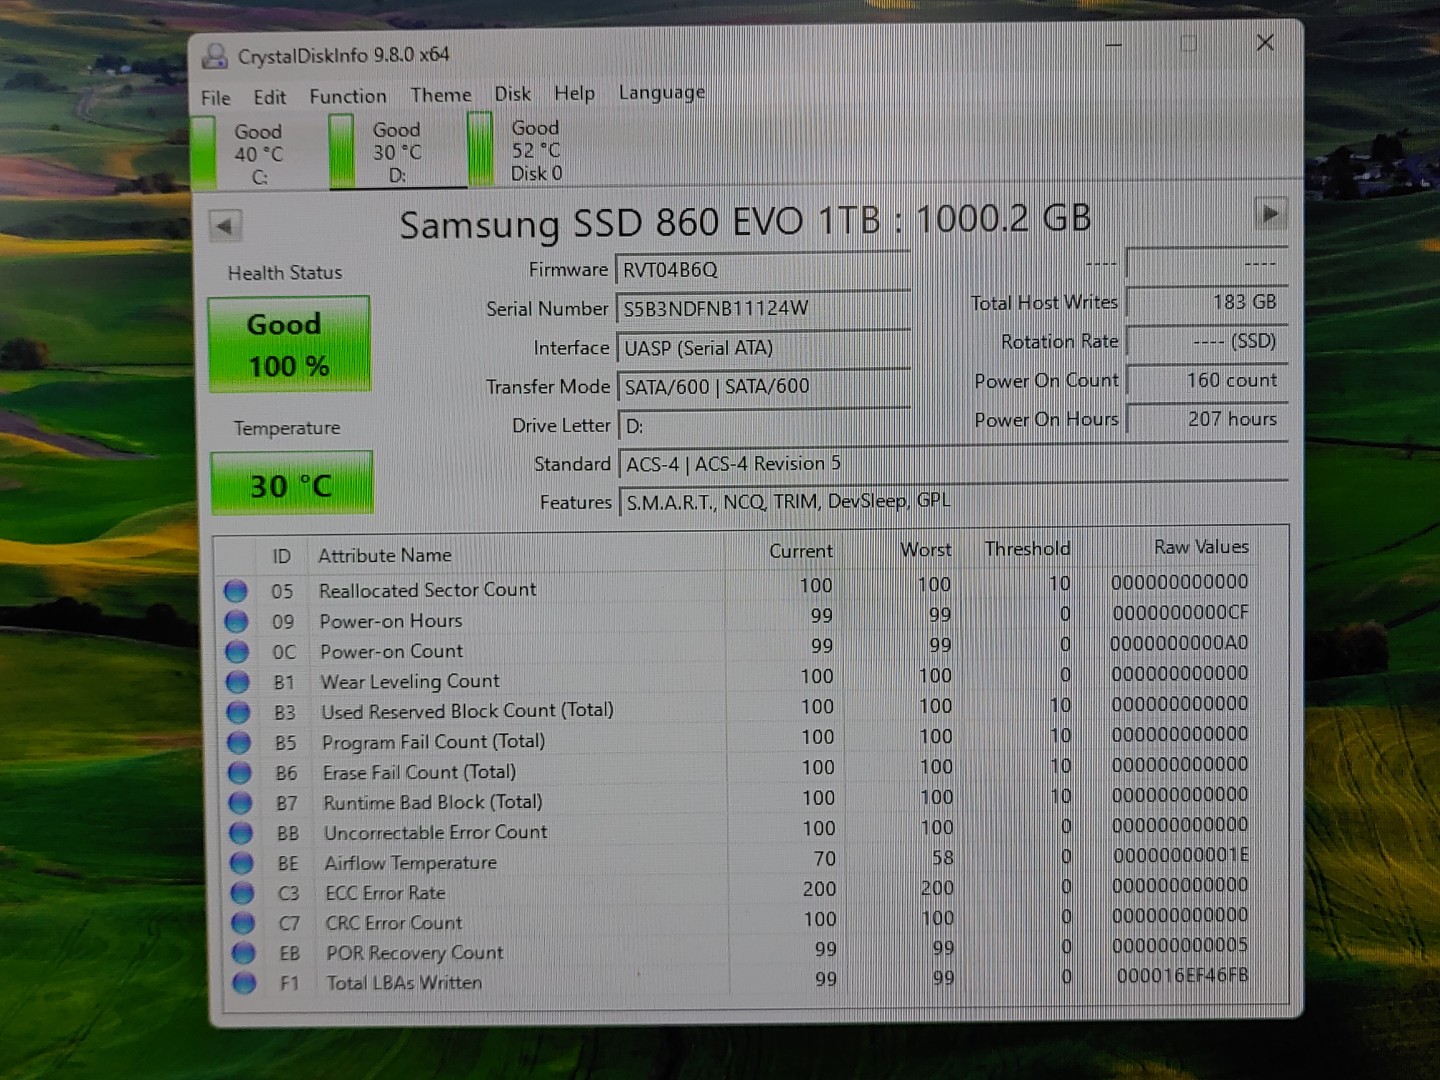Click raw value 0000000000CF

[1180, 612]
